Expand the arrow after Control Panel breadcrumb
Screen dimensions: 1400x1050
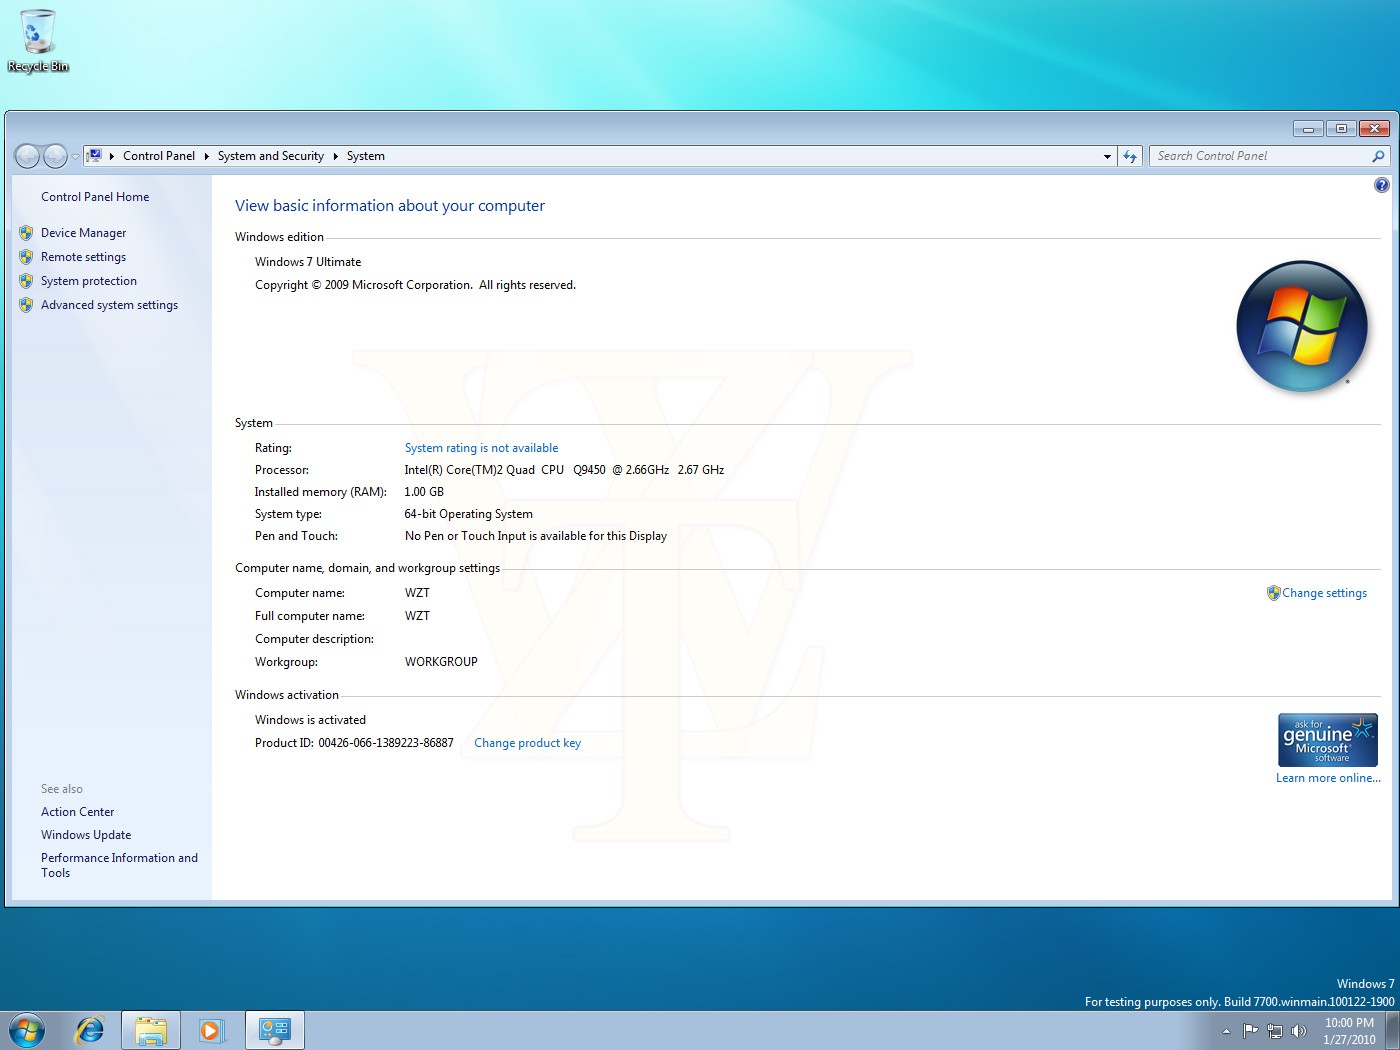point(207,156)
